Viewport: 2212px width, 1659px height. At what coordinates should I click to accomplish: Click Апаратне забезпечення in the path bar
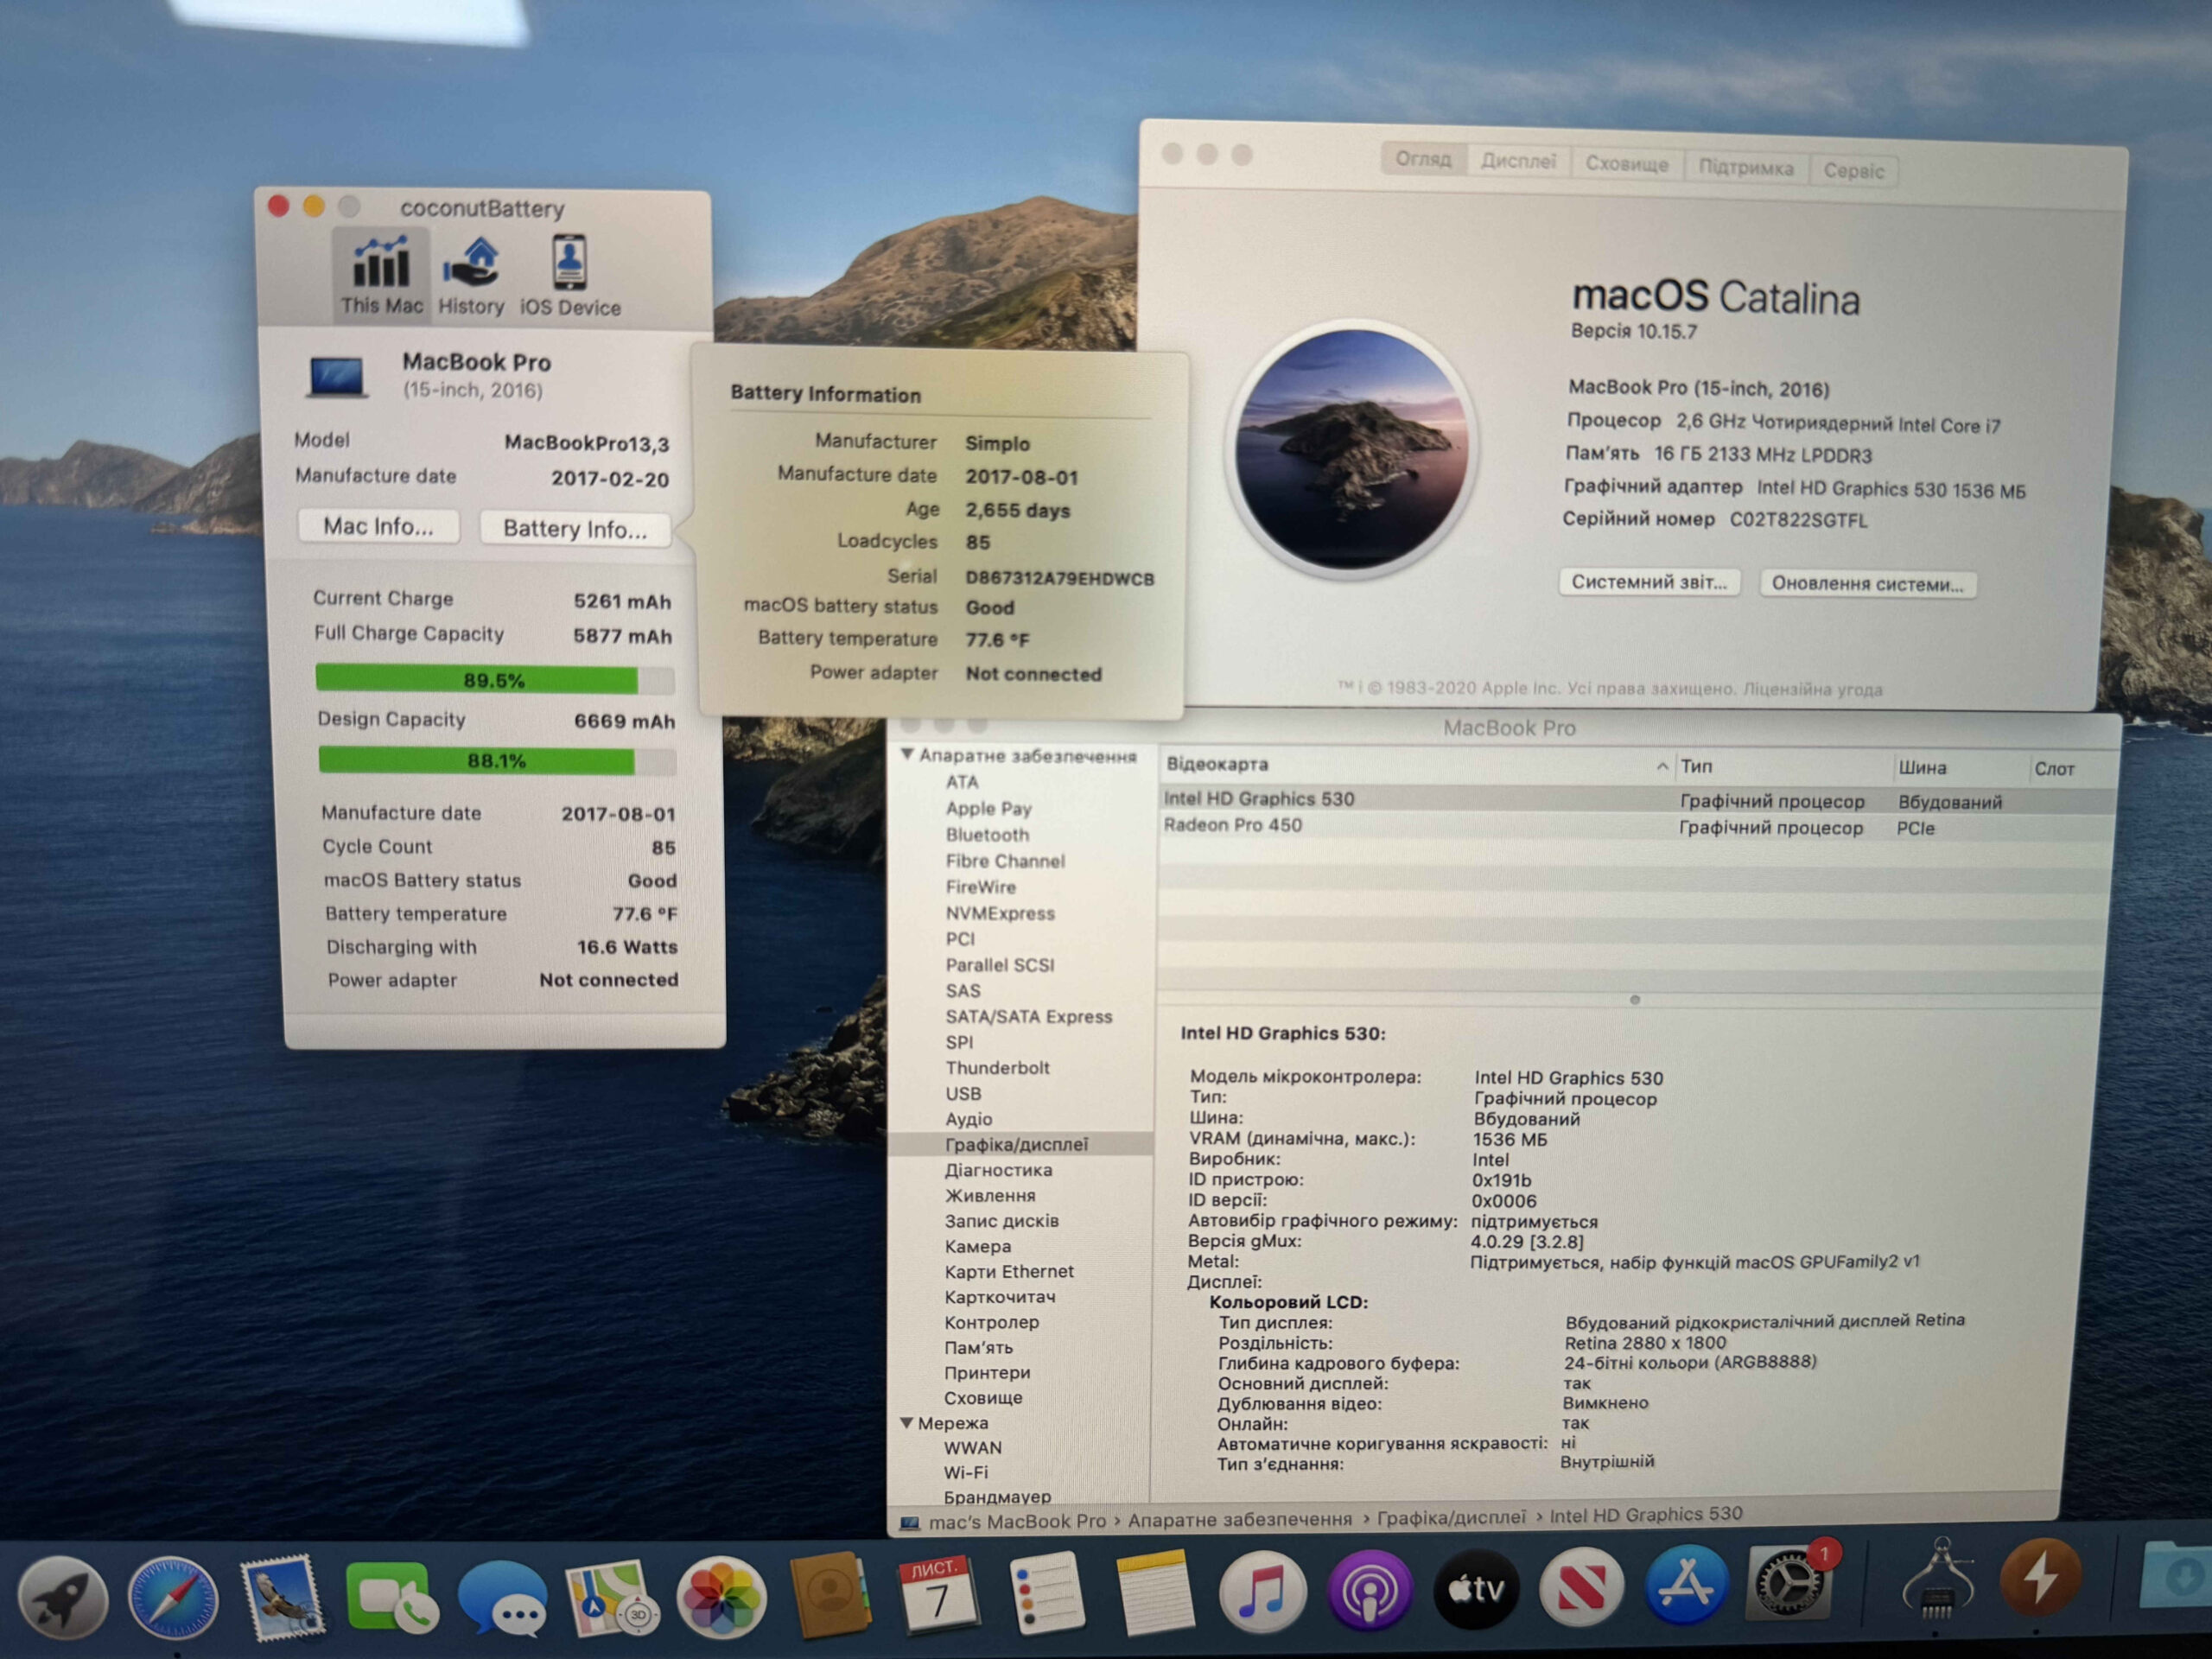tap(1240, 1520)
